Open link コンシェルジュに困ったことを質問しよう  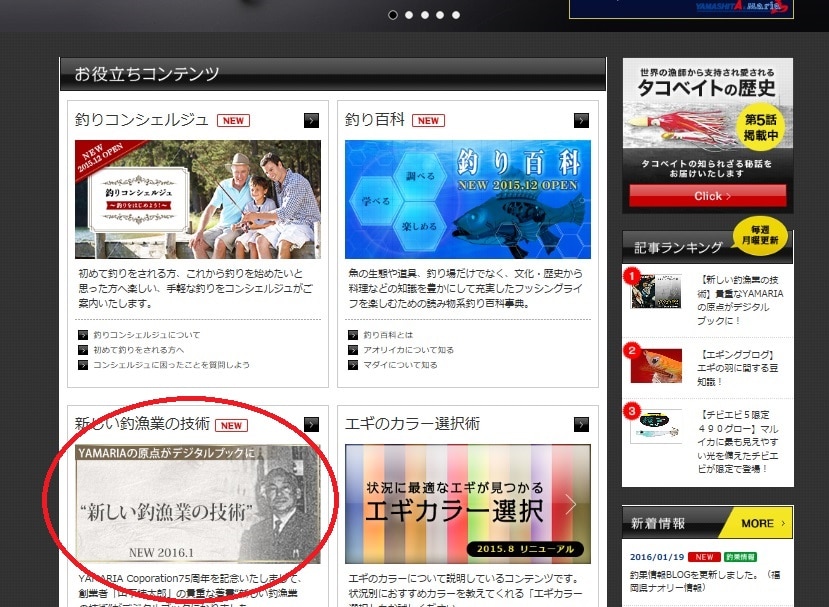[x=171, y=364]
